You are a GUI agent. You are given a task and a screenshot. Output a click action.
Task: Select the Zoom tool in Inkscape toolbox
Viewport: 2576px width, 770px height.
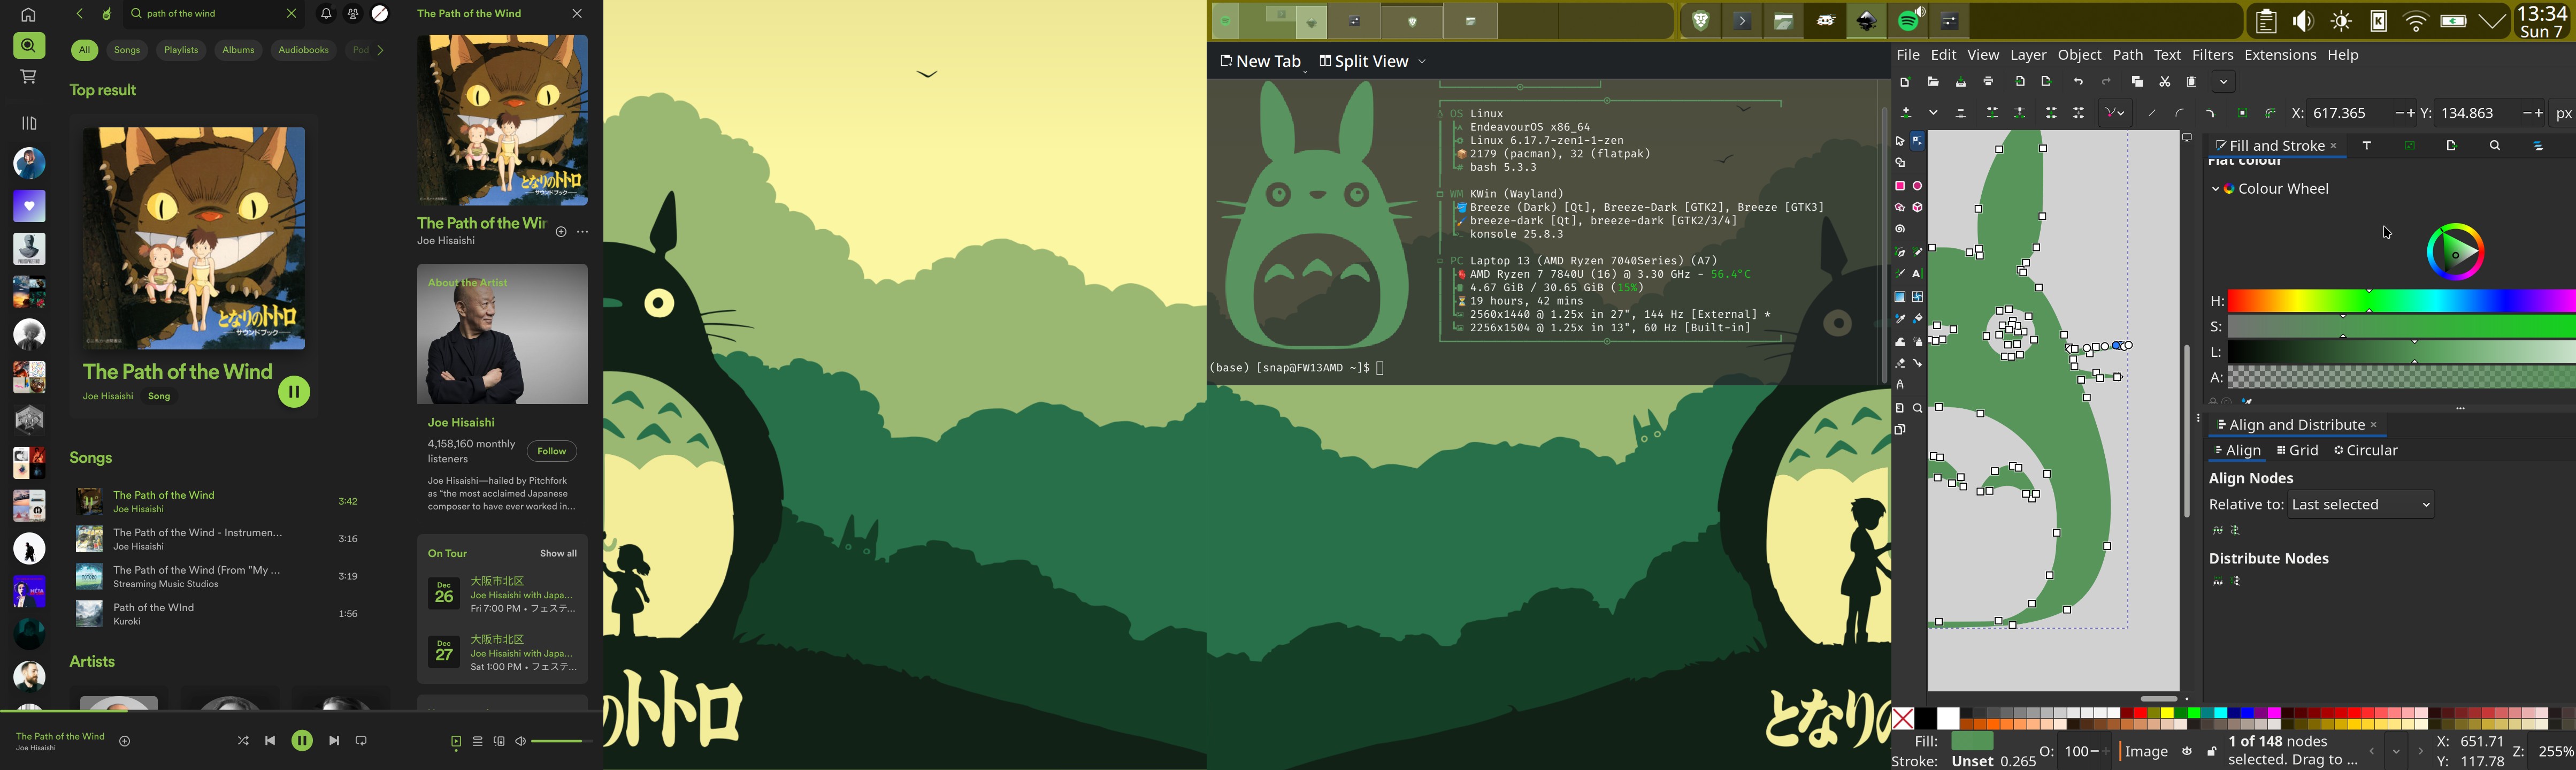[x=1917, y=408]
